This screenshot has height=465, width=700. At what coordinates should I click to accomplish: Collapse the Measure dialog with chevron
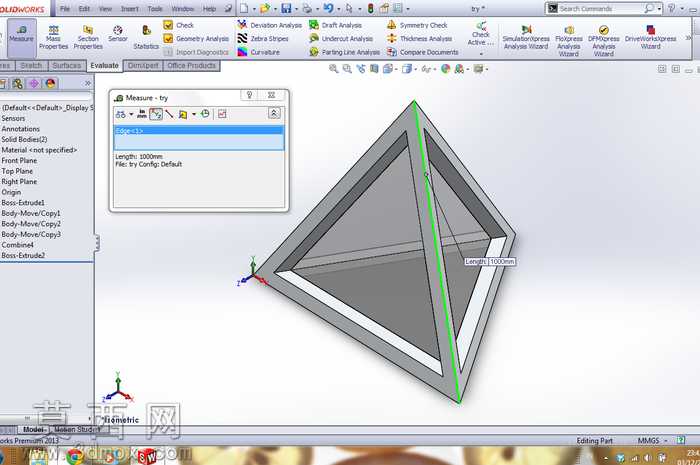(274, 113)
